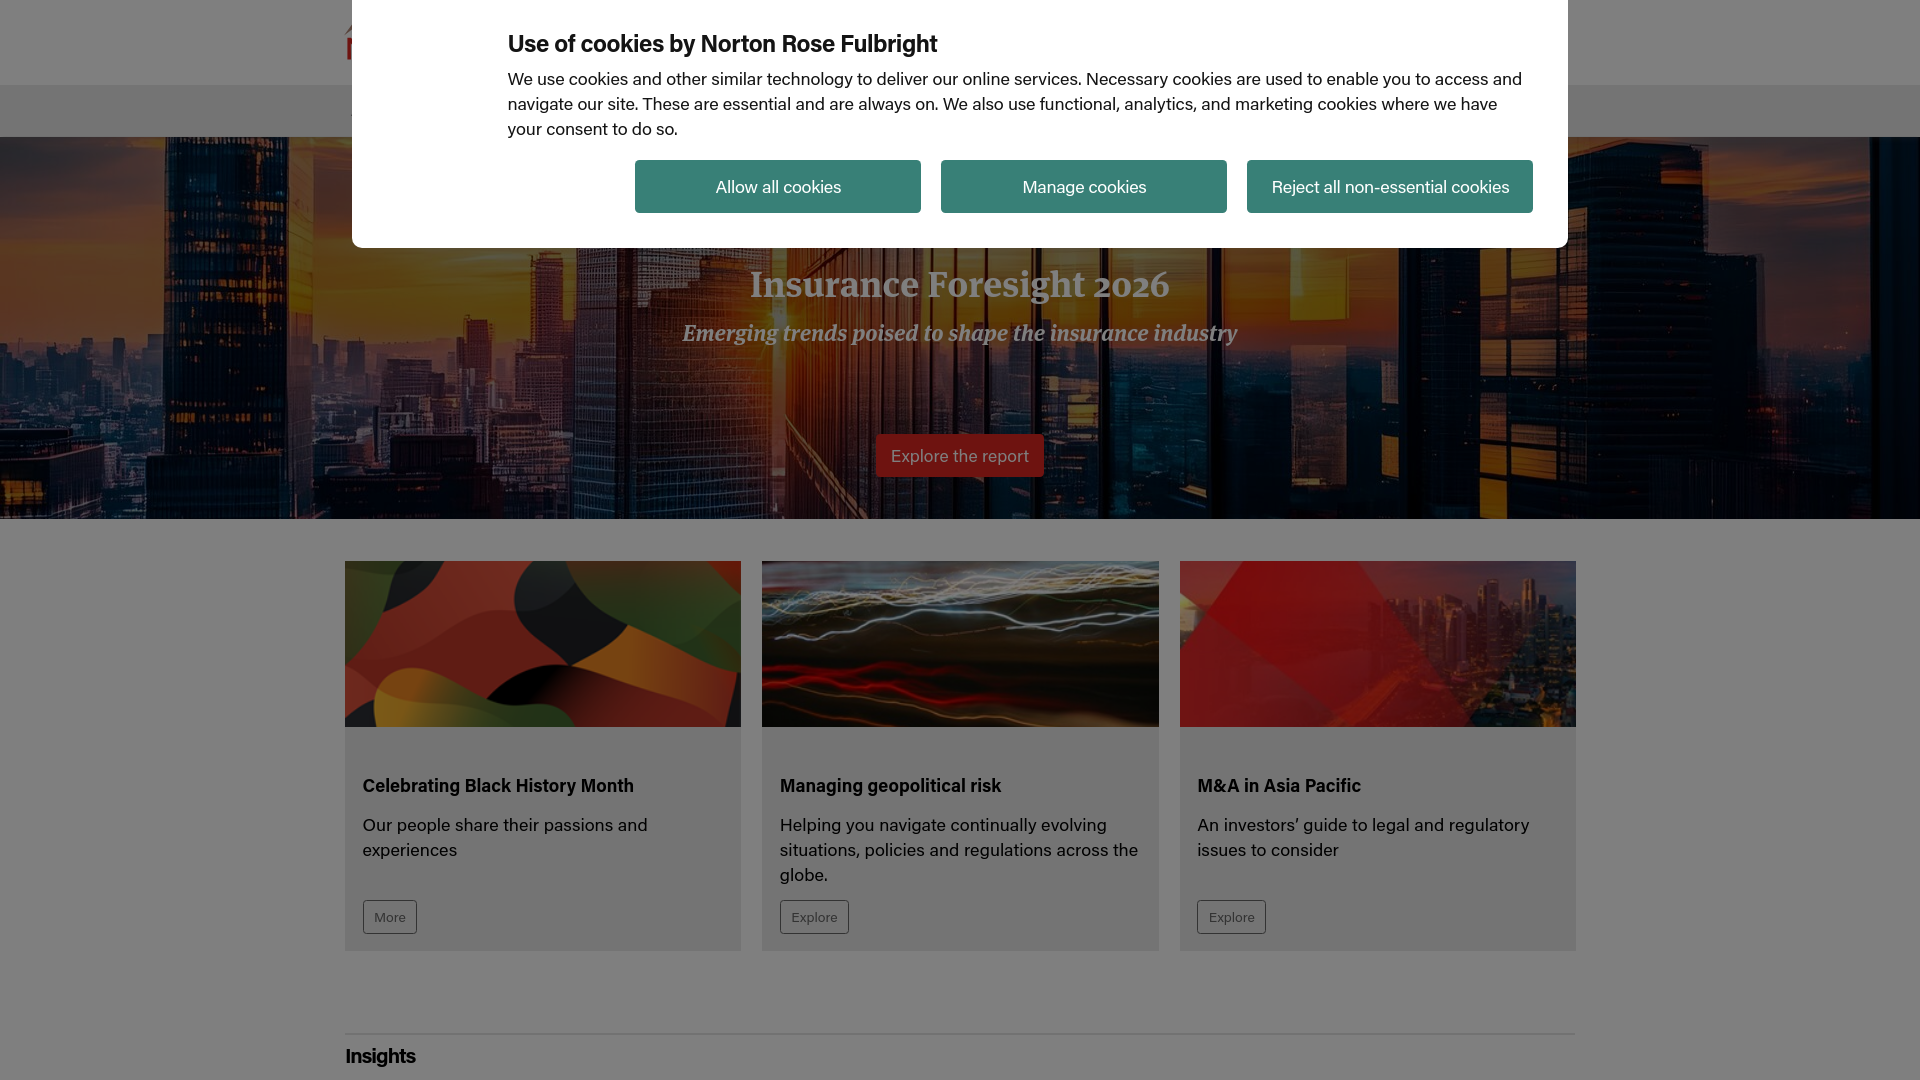The height and width of the screenshot is (1080, 1920).
Task: Open Manage cookies settings
Action: (x=1083, y=186)
